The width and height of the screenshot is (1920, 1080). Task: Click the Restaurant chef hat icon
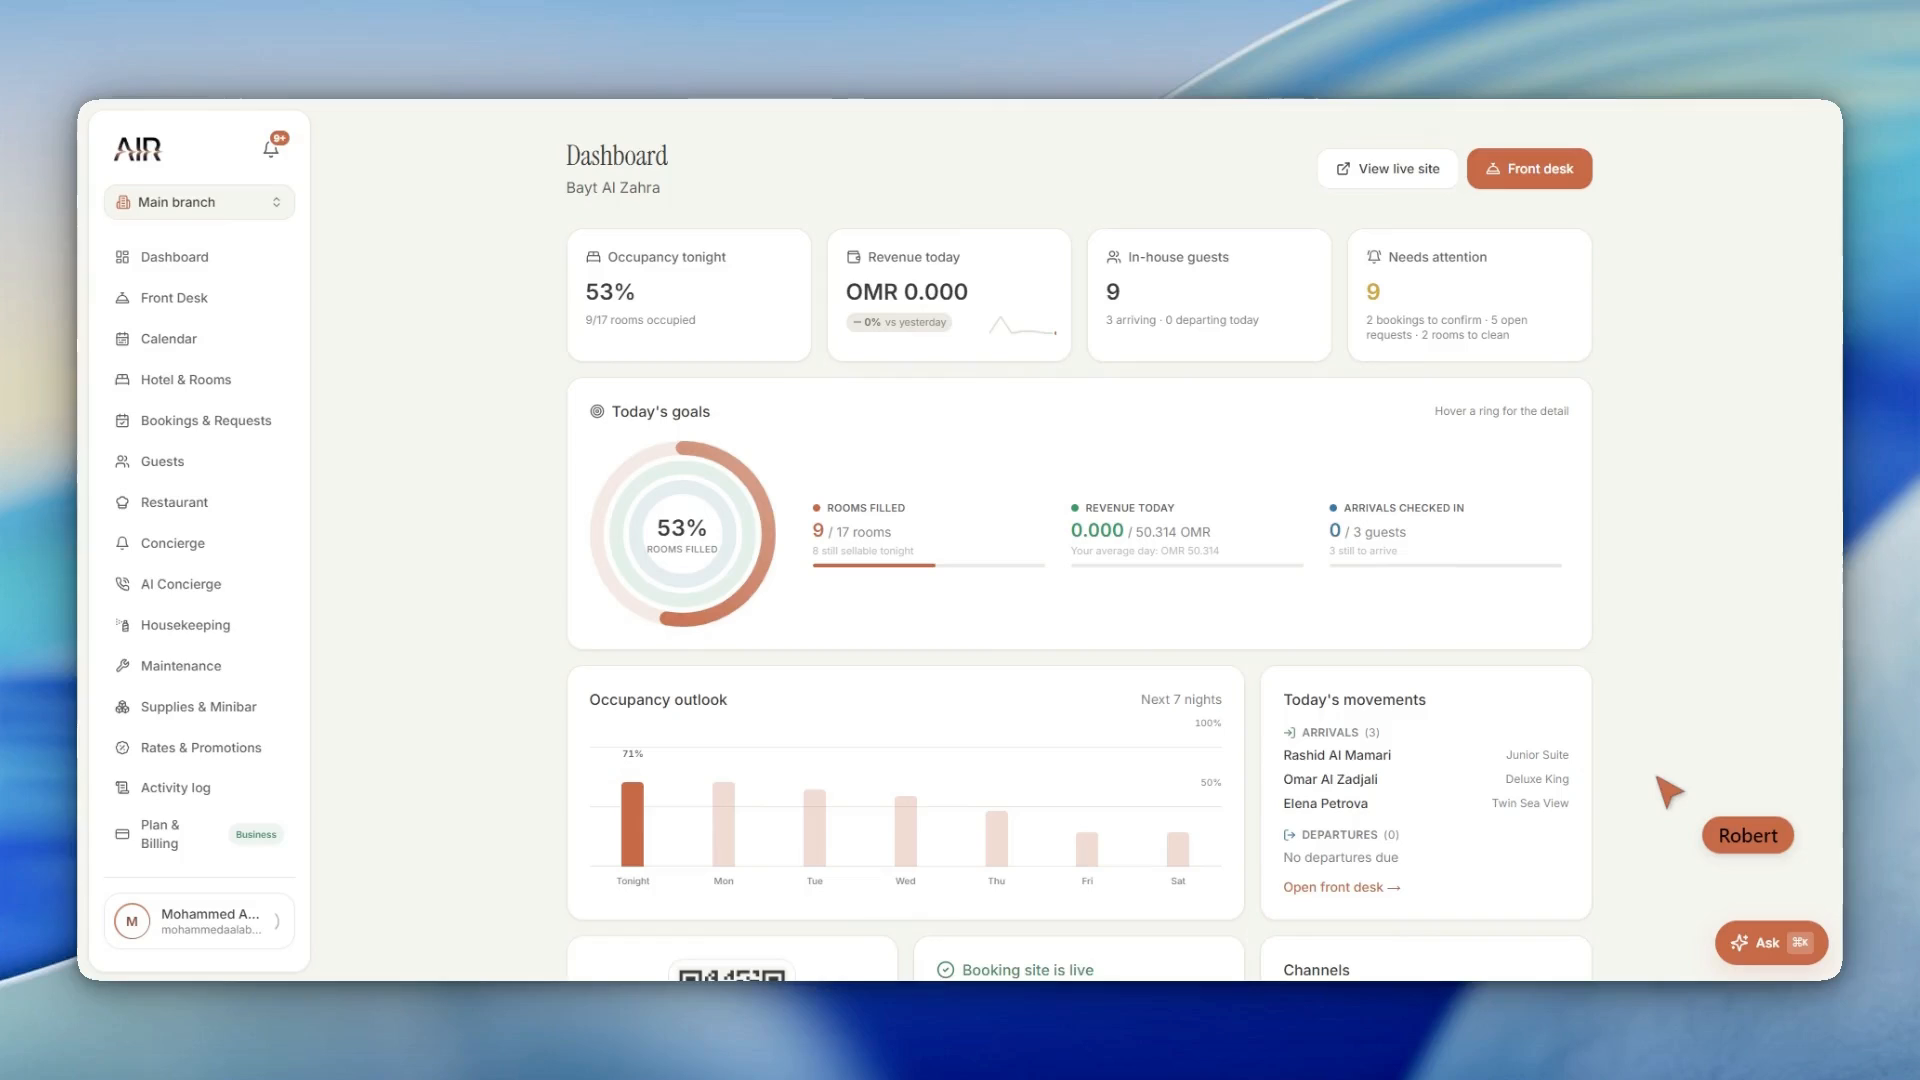pyautogui.click(x=122, y=503)
